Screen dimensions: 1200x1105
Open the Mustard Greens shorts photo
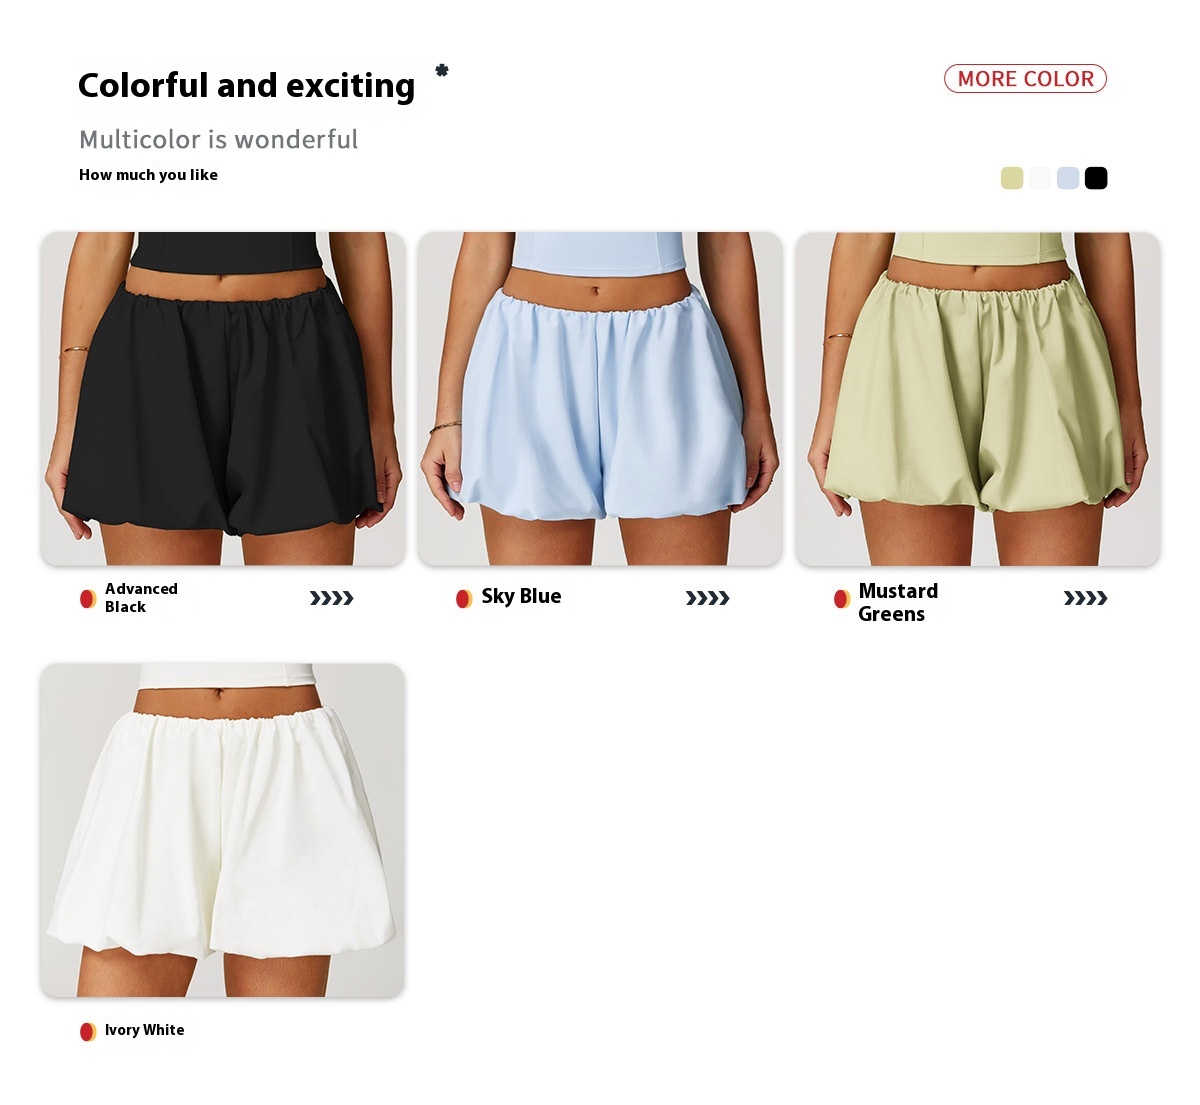(x=978, y=399)
